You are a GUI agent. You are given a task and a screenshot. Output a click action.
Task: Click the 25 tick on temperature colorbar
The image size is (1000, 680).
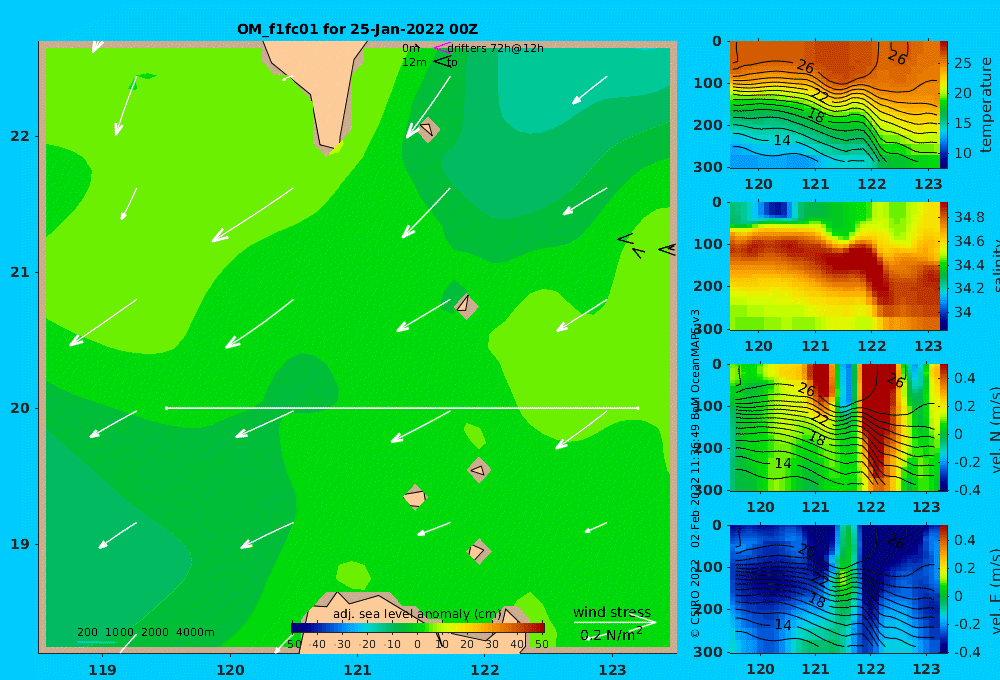tap(962, 63)
